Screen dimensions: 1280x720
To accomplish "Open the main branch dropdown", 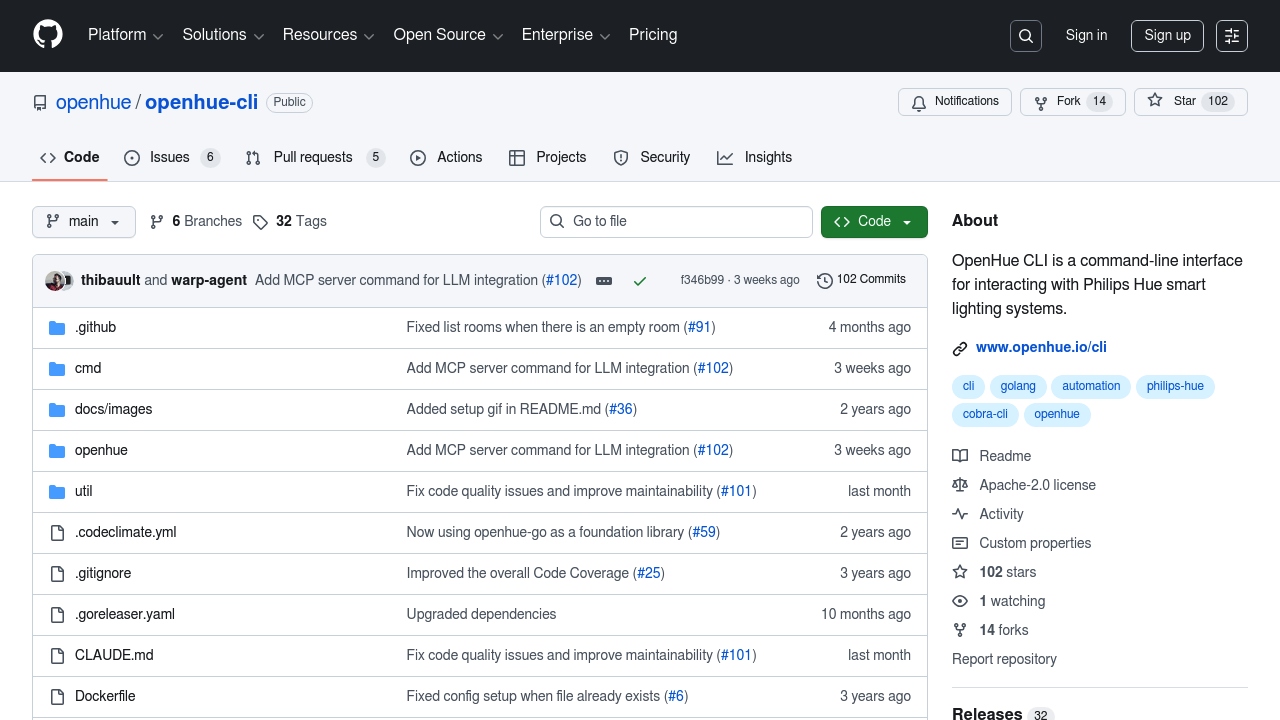I will [84, 222].
